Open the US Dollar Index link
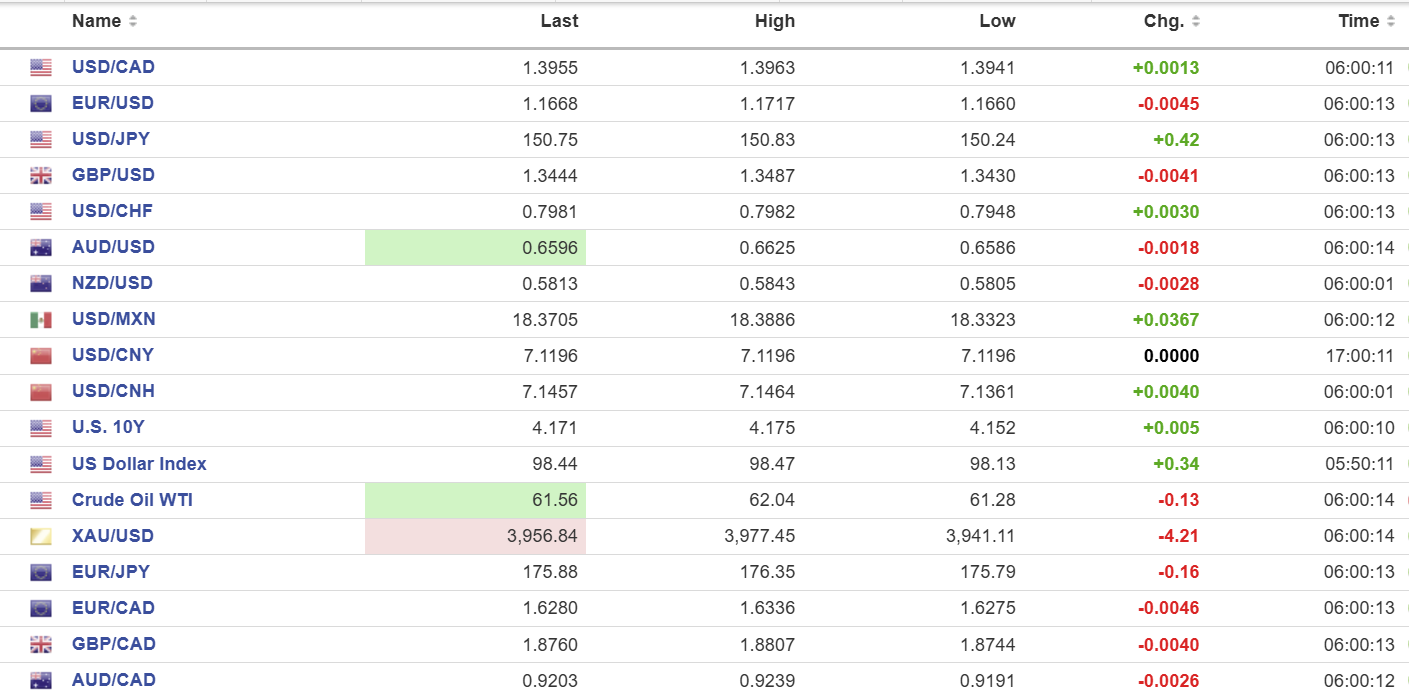 pyautogui.click(x=139, y=464)
